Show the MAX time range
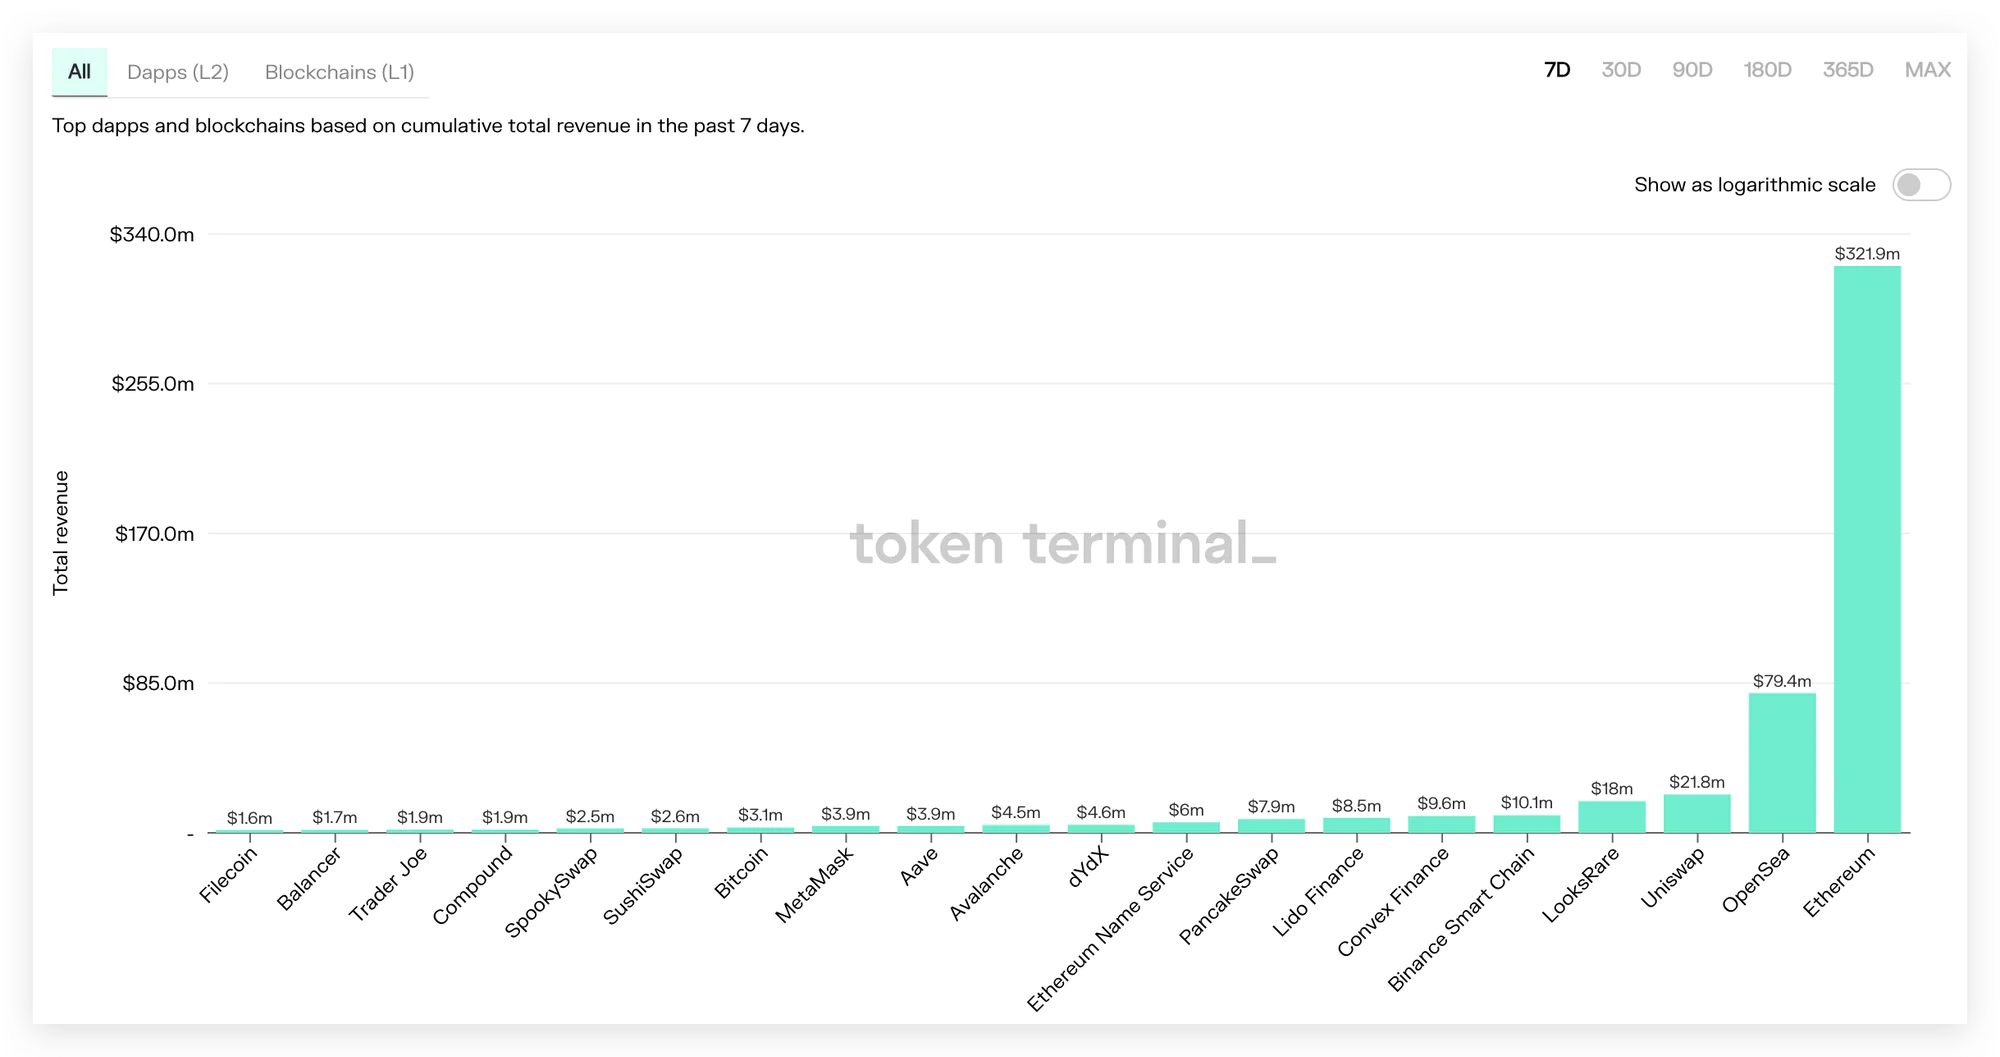The height and width of the screenshot is (1057, 2000). pos(1927,70)
